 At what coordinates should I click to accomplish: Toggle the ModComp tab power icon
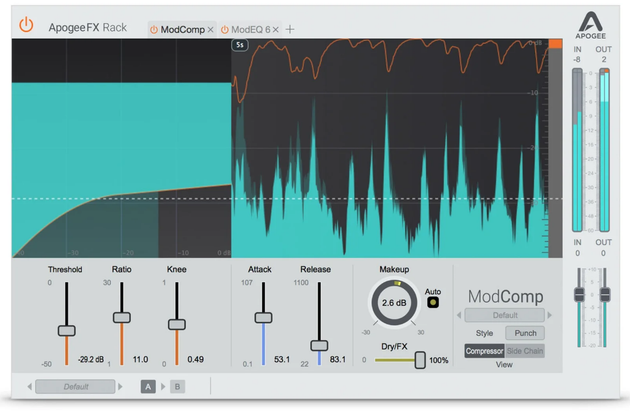(x=153, y=30)
